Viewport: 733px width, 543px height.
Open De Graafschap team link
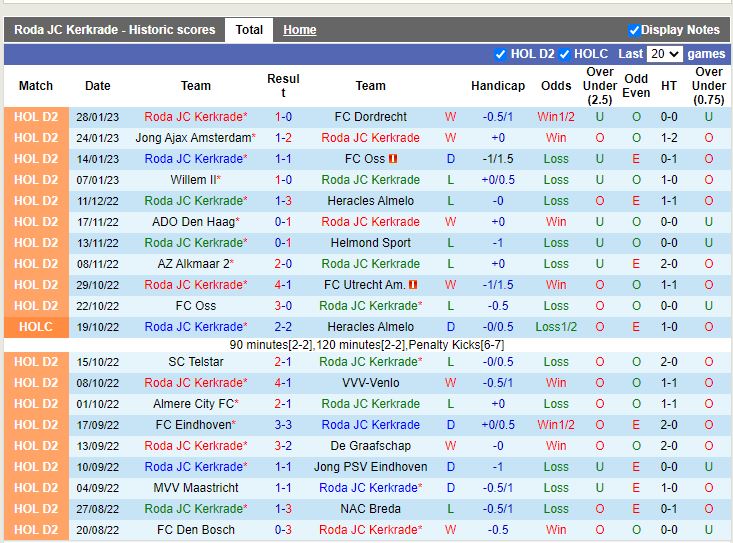point(371,446)
